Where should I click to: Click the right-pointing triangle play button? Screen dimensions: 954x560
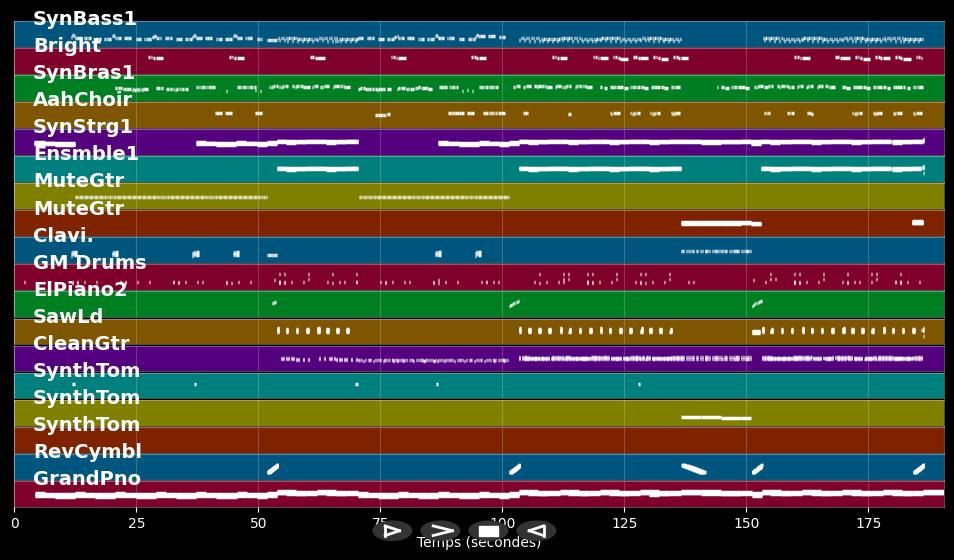(392, 531)
